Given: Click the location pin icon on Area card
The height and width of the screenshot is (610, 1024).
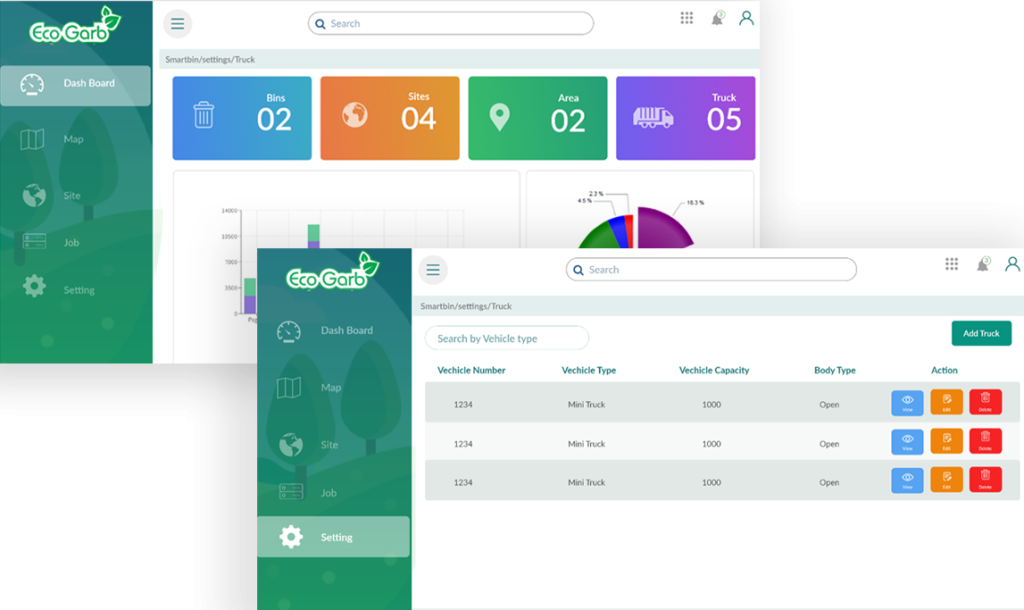Looking at the screenshot, I should (499, 117).
